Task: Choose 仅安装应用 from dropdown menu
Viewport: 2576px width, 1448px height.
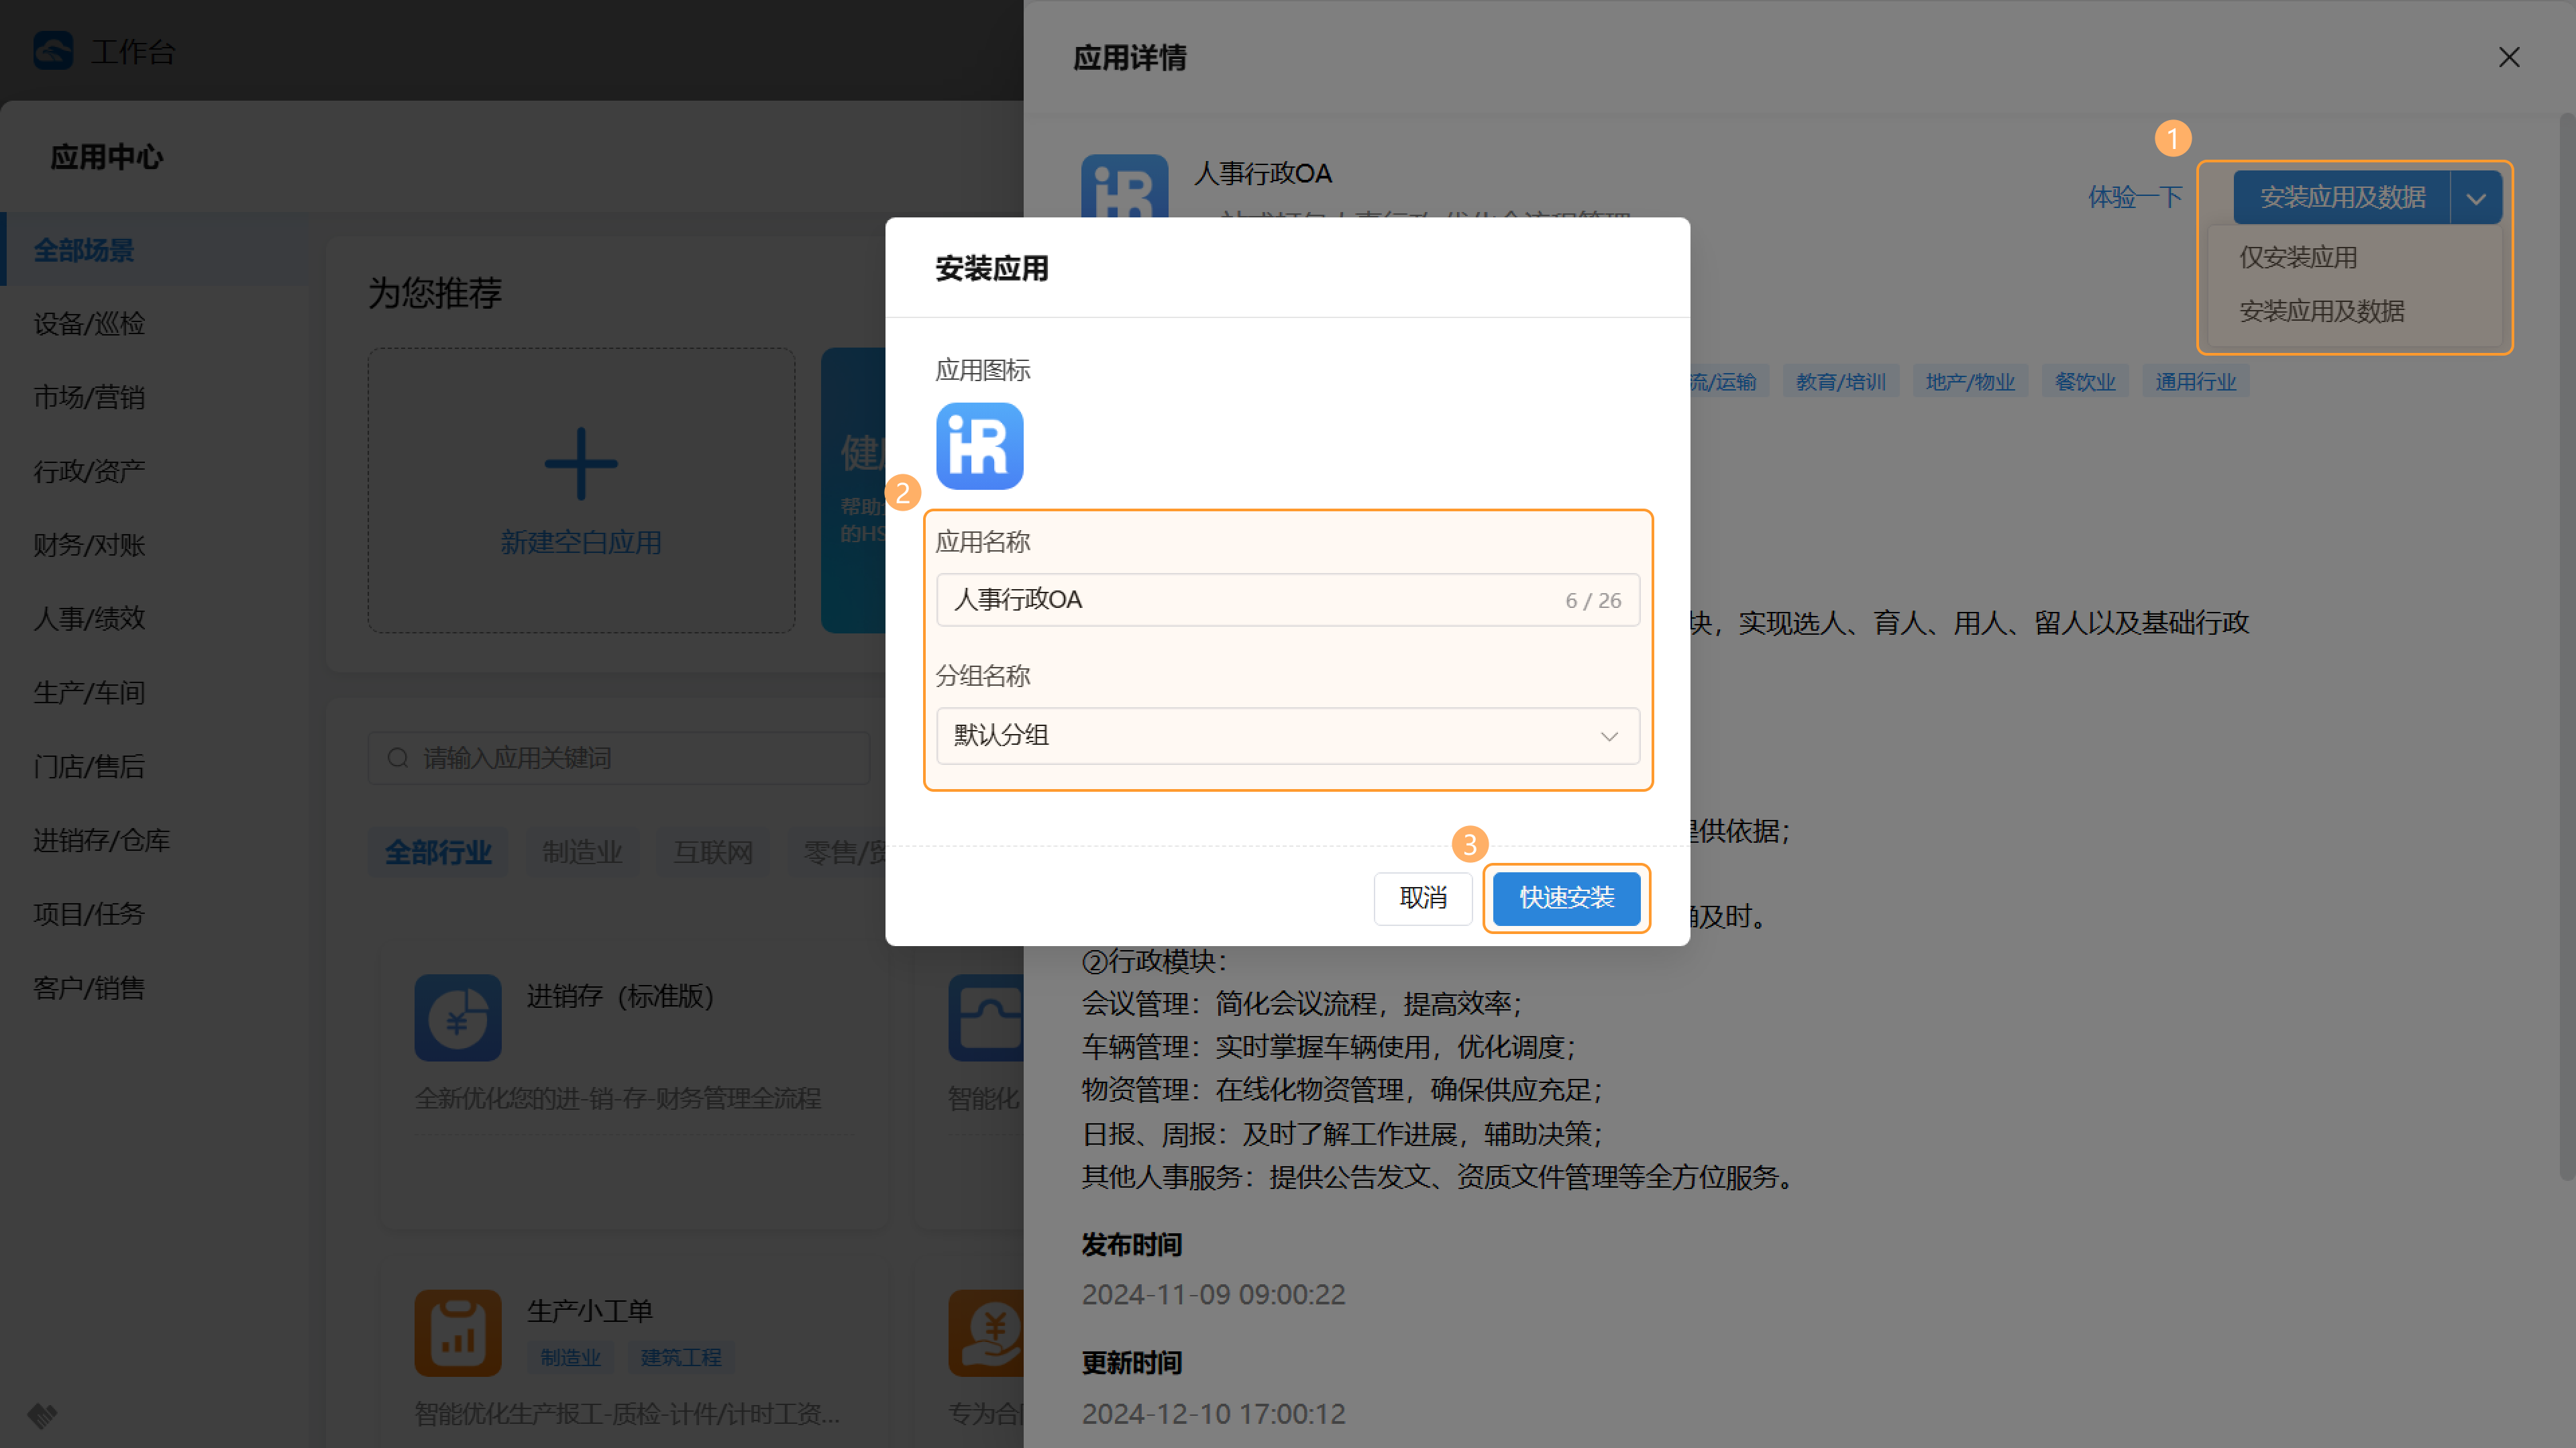Action: coord(2298,257)
